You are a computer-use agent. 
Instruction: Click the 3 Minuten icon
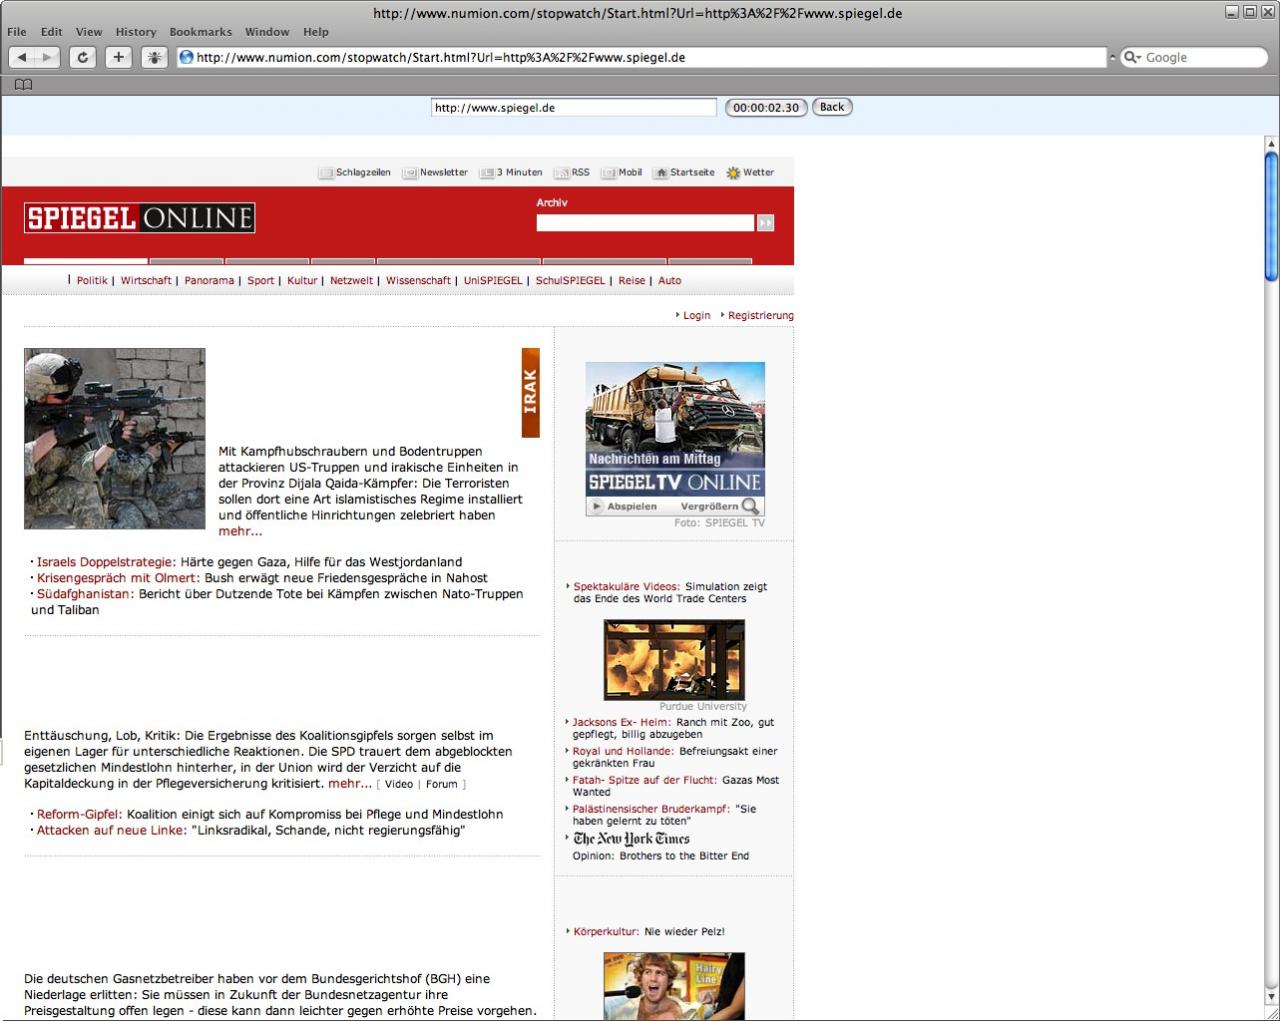(487, 173)
